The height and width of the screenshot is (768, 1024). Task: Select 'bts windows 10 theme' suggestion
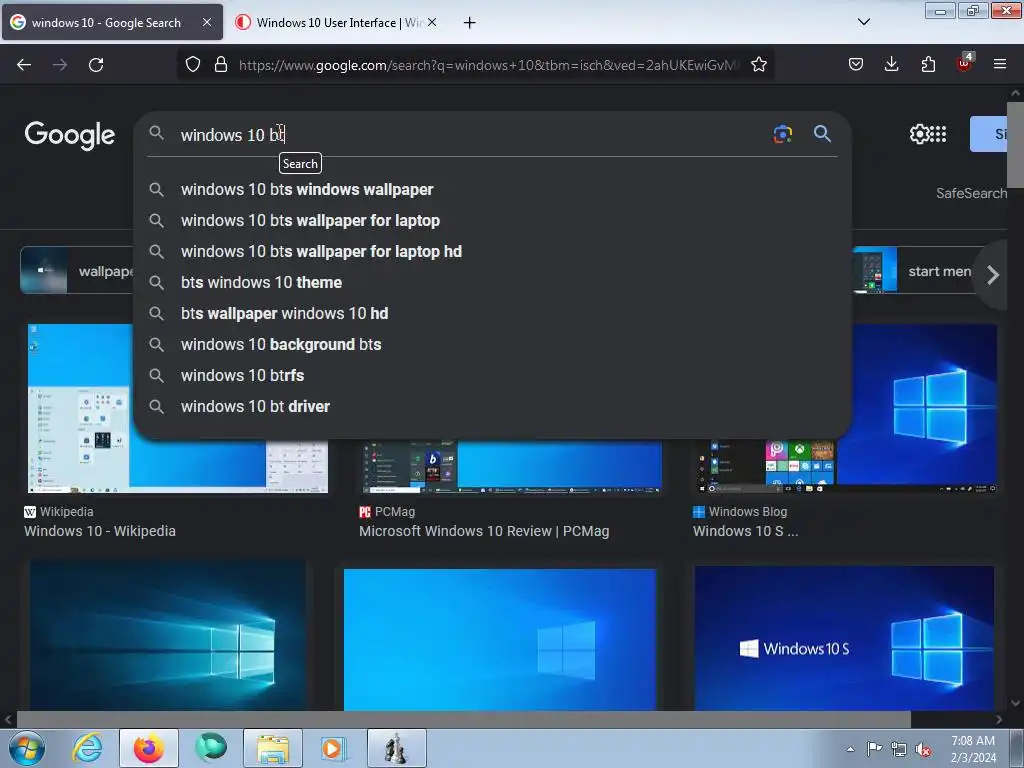pyautogui.click(x=492, y=282)
